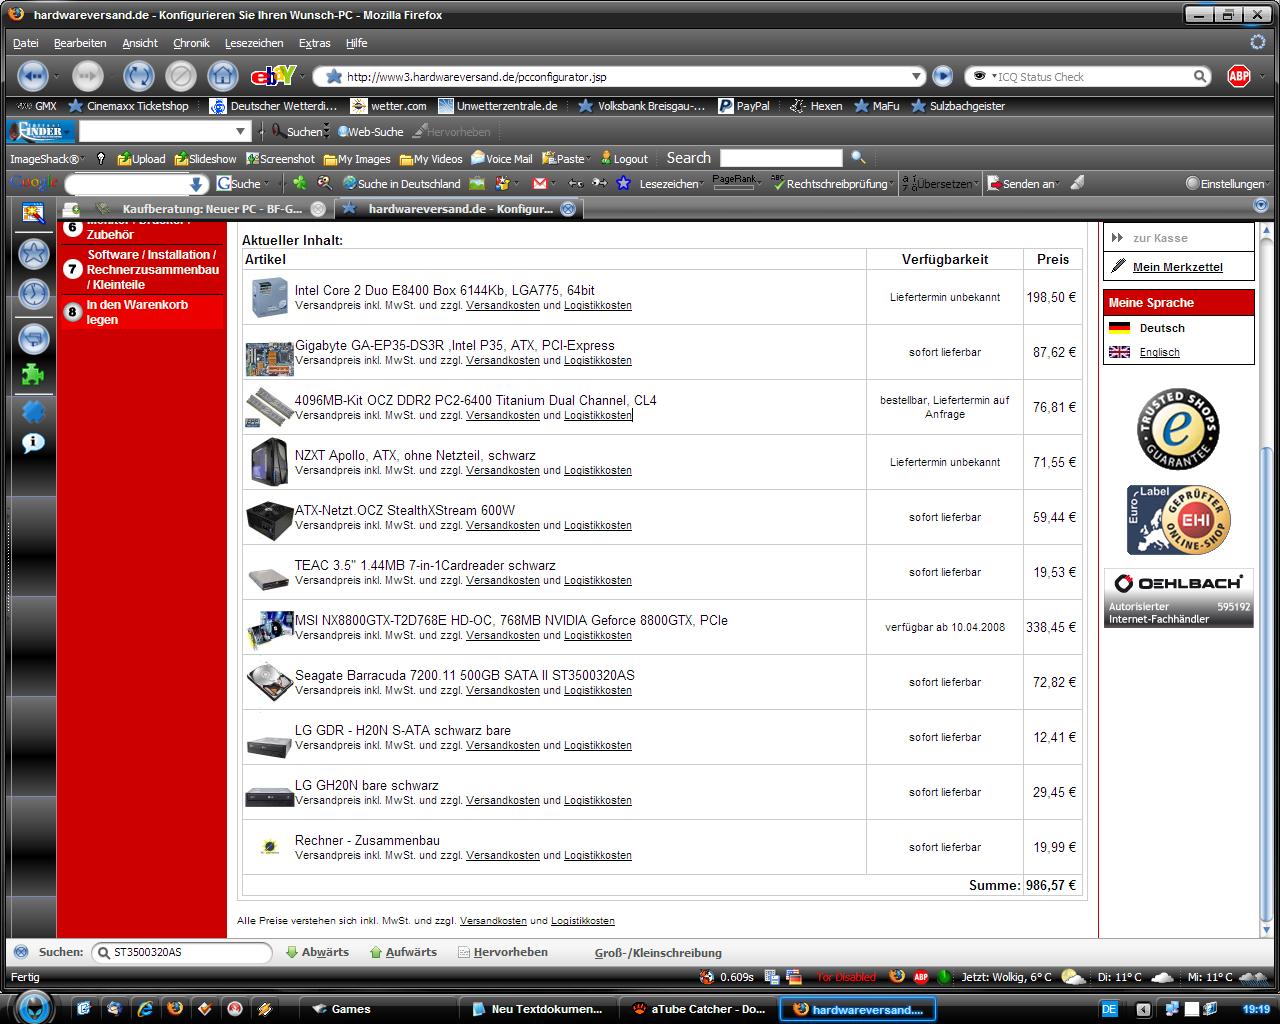
Task: Click In den Warenkorb legen step
Action: 142,312
